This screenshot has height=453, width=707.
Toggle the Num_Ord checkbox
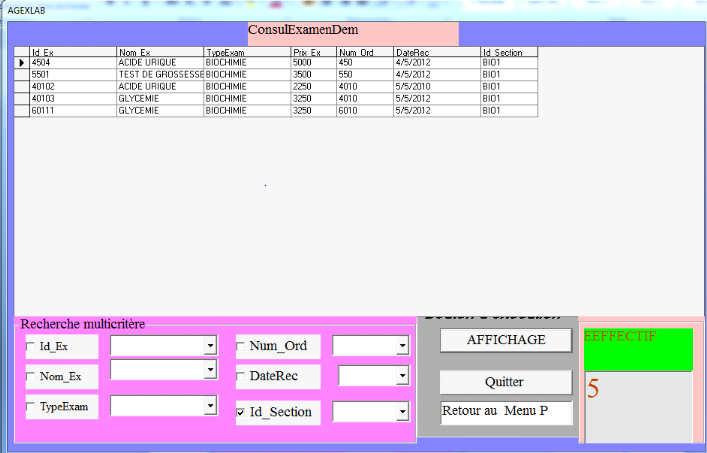tap(241, 347)
